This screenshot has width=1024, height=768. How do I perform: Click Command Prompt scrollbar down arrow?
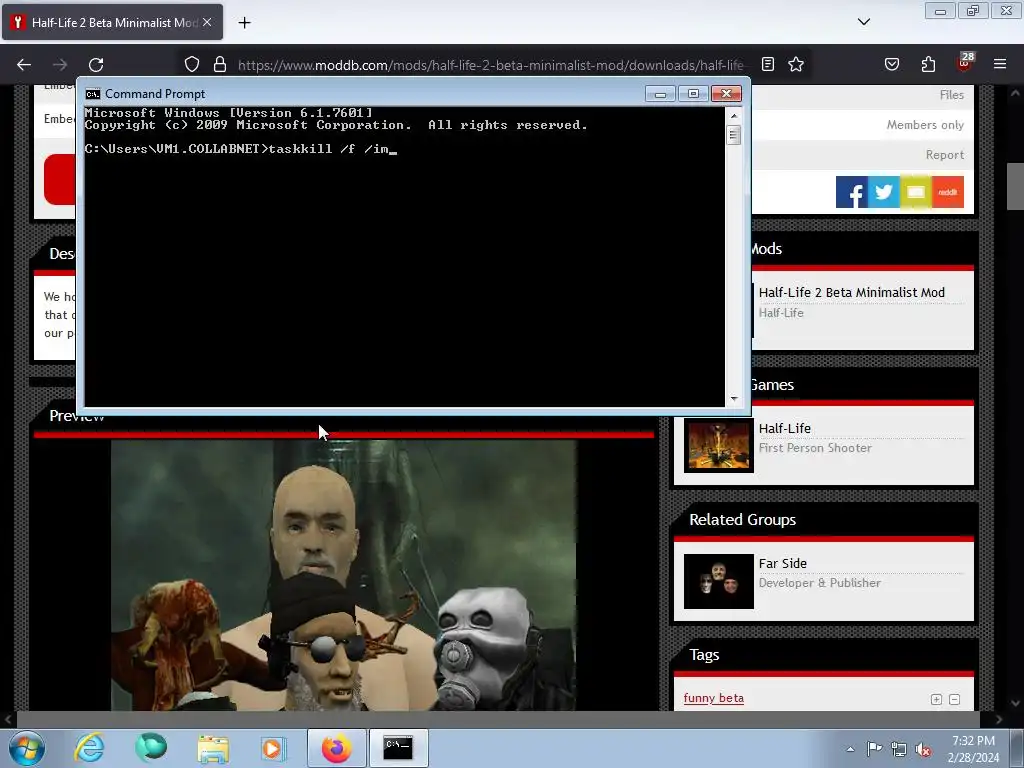734,398
